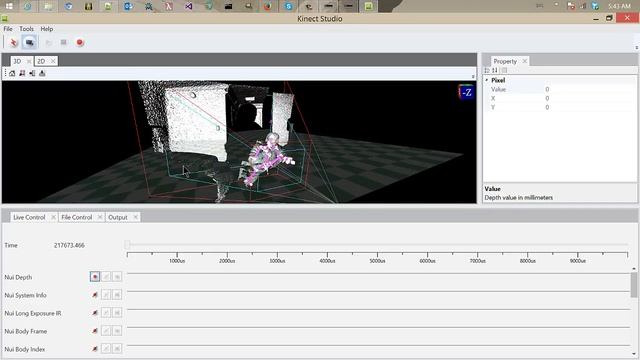Viewport: 640px width, 360px height.
Task: Click the -Z axis orientation cube
Action: tap(466, 92)
